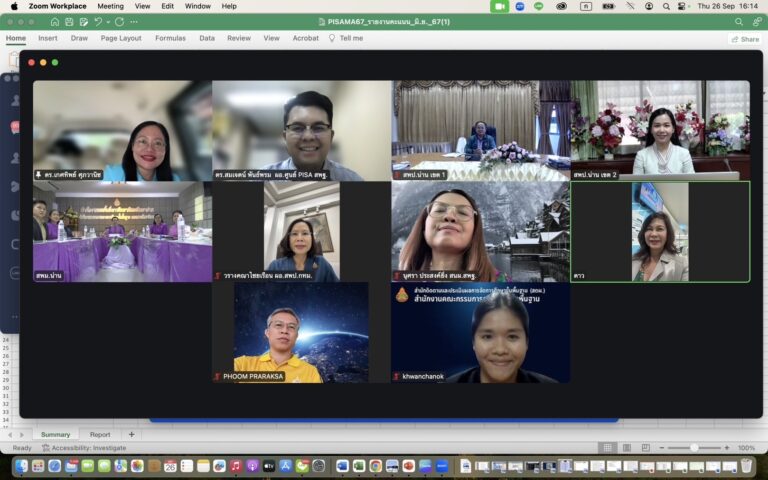768x480 pixels.
Task: Open Google Chrome from the dock
Action: (x=376, y=466)
